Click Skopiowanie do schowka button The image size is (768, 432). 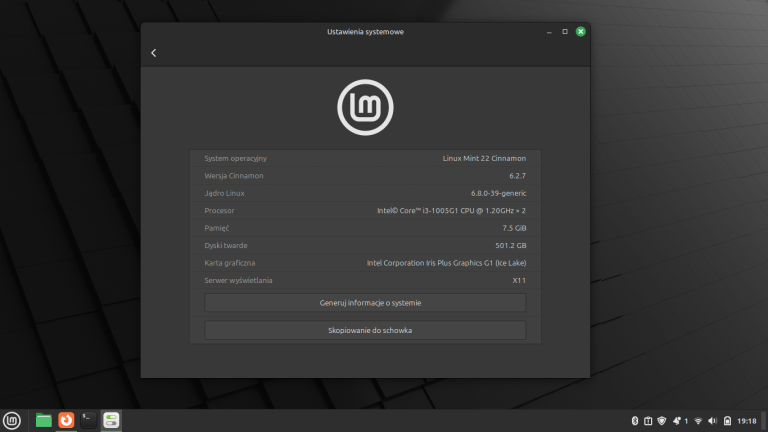(x=365, y=330)
